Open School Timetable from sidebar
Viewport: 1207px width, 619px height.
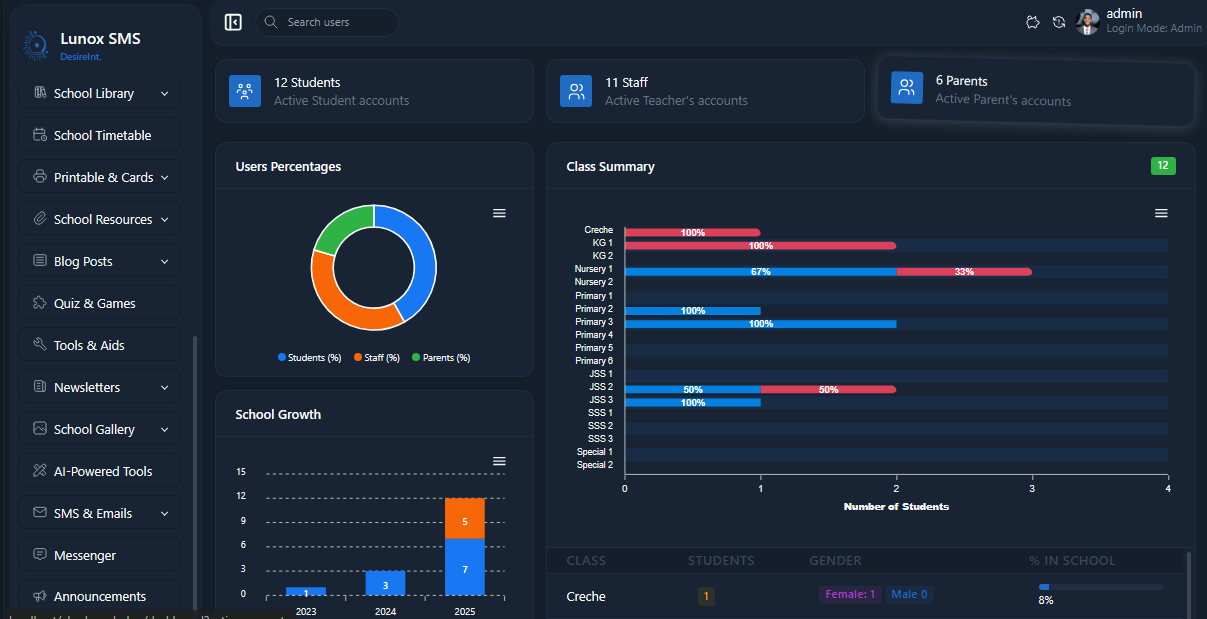click(x=100, y=135)
